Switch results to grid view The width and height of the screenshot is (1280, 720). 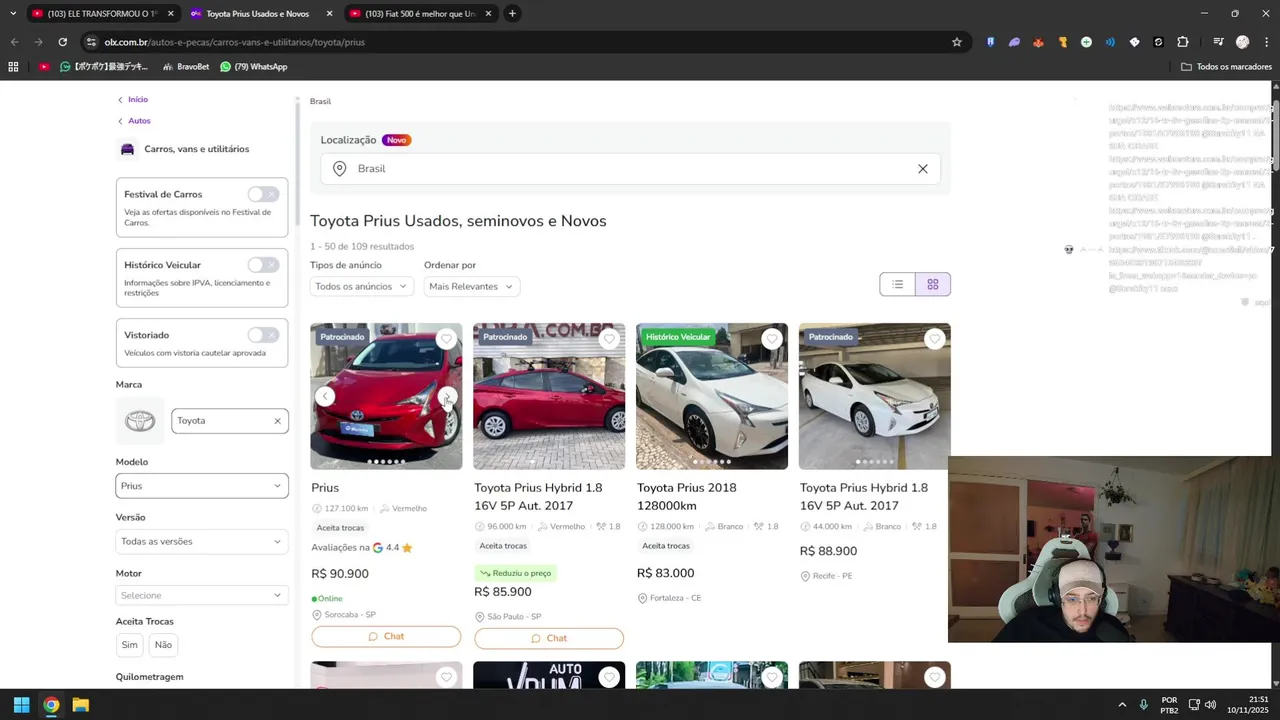[933, 284]
